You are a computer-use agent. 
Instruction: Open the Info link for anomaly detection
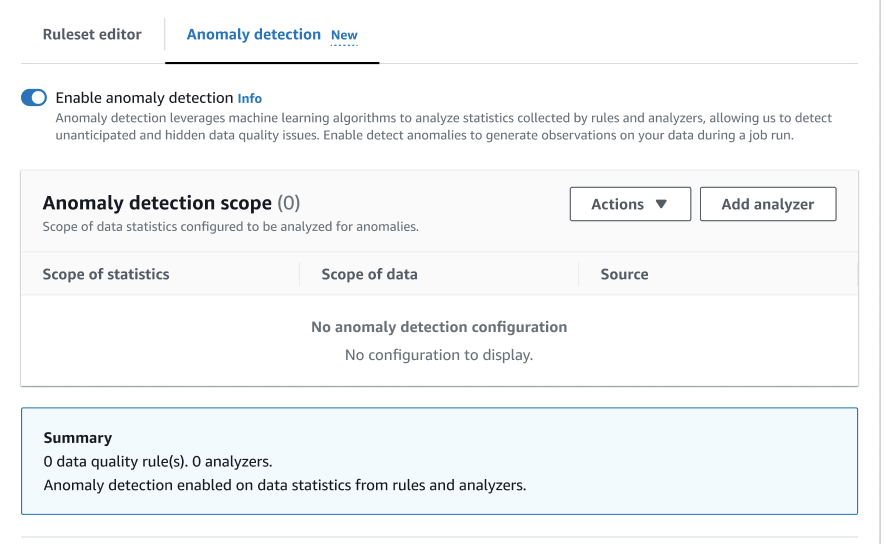coord(250,98)
